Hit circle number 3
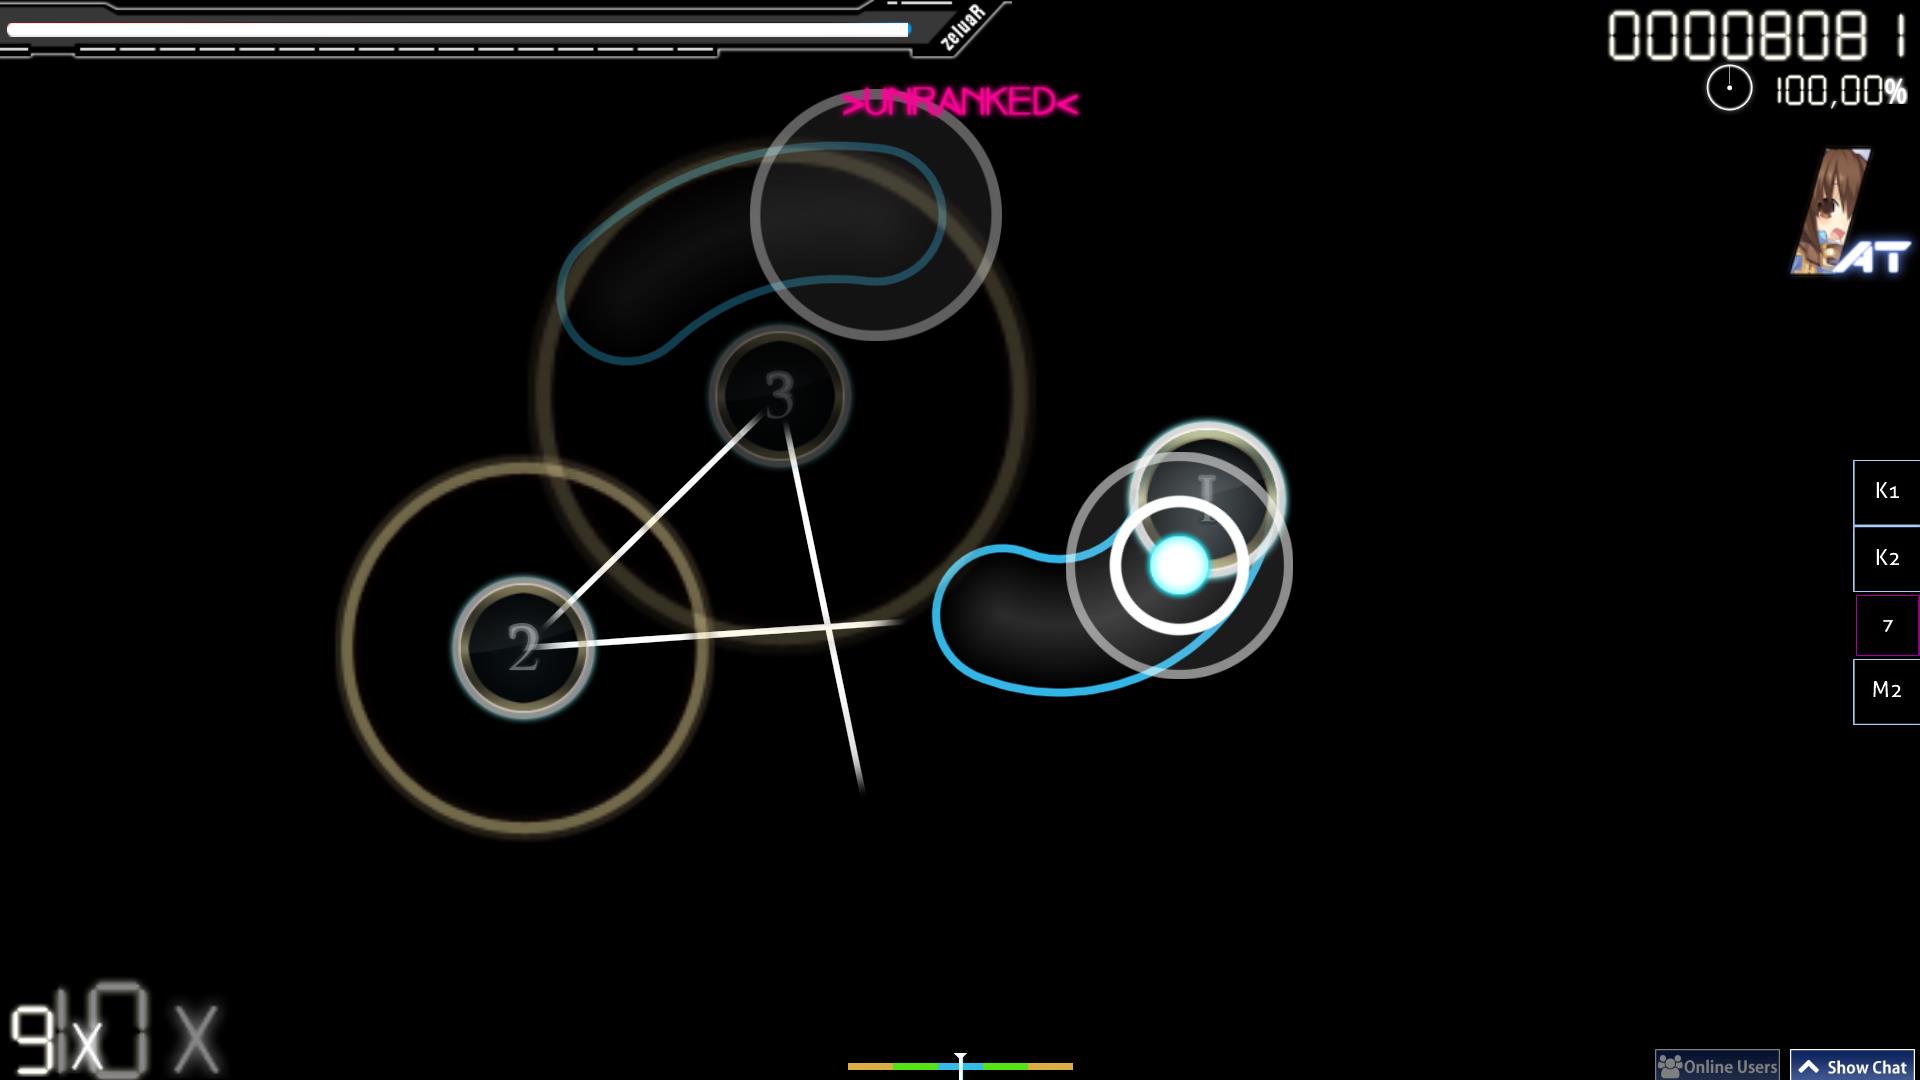Viewport: 1920px width, 1080px height. [779, 395]
